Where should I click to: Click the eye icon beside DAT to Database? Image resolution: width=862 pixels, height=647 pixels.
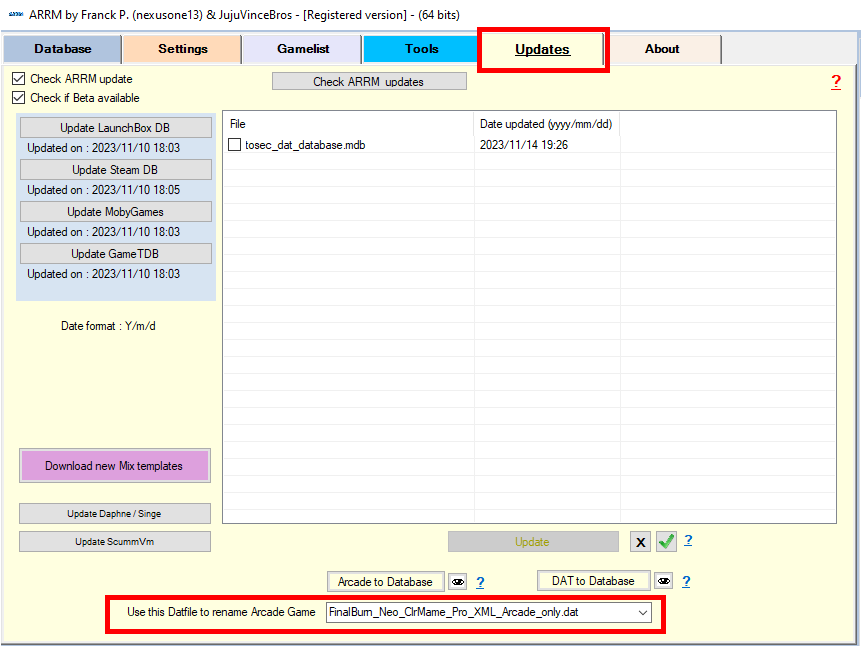[663, 581]
